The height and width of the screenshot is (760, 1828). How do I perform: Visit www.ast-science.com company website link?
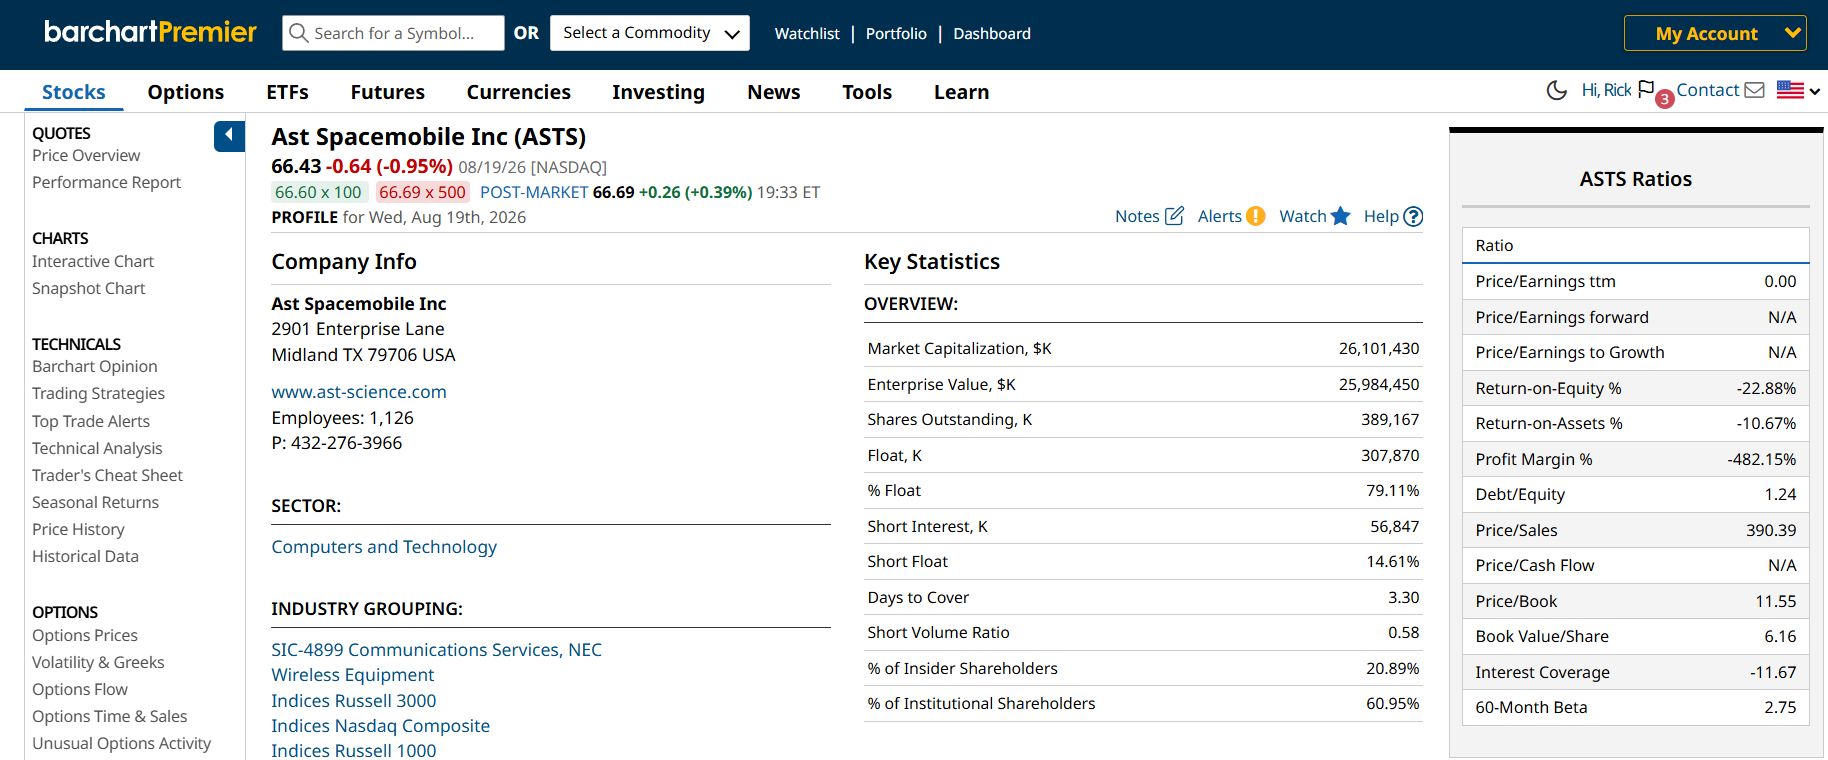point(359,392)
